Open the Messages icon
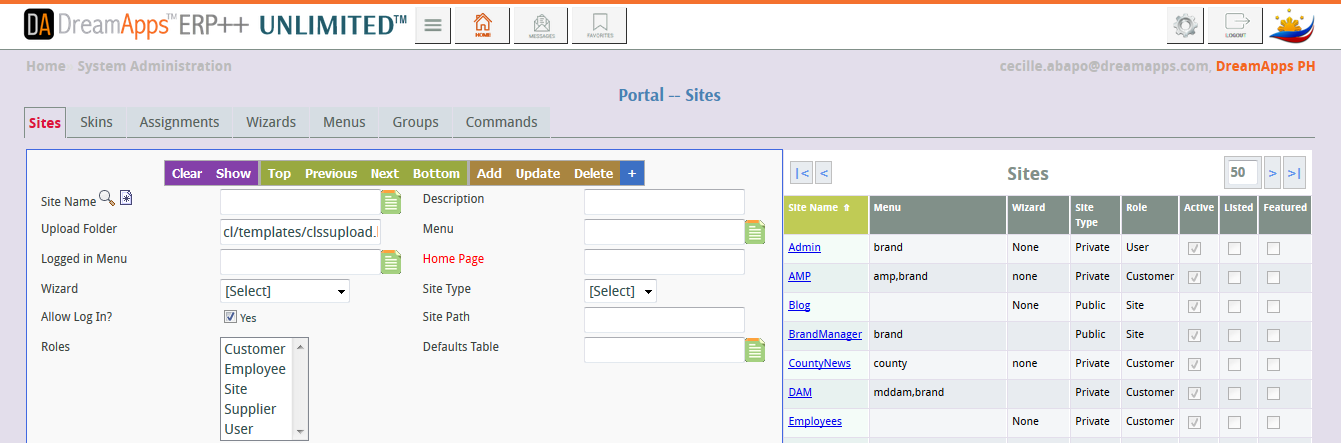The image size is (1341, 443). tap(541, 26)
